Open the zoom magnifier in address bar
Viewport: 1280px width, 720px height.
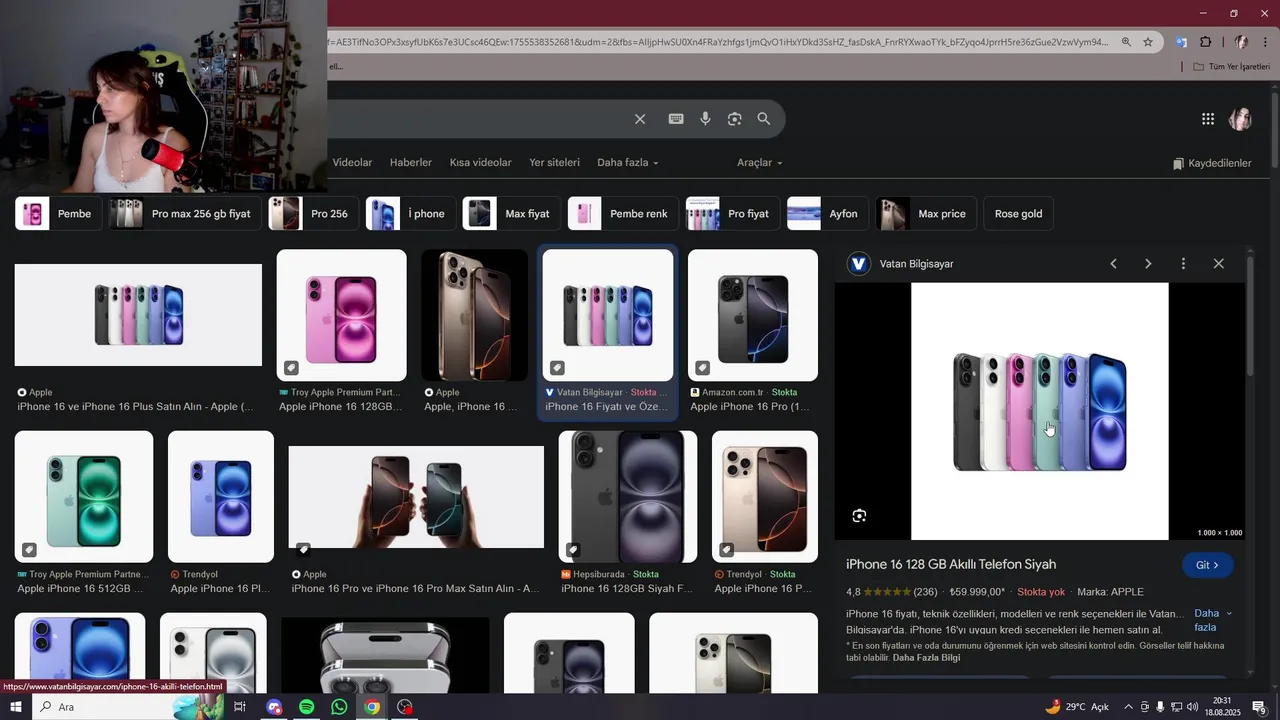point(1126,42)
